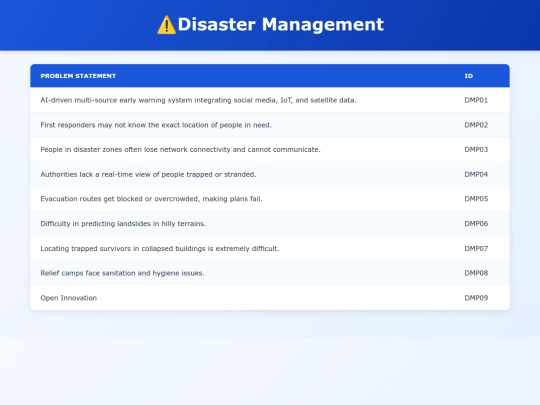Click the DMP01 ID cell
Image resolution: width=540 pixels, height=405 pixels.
pos(476,100)
